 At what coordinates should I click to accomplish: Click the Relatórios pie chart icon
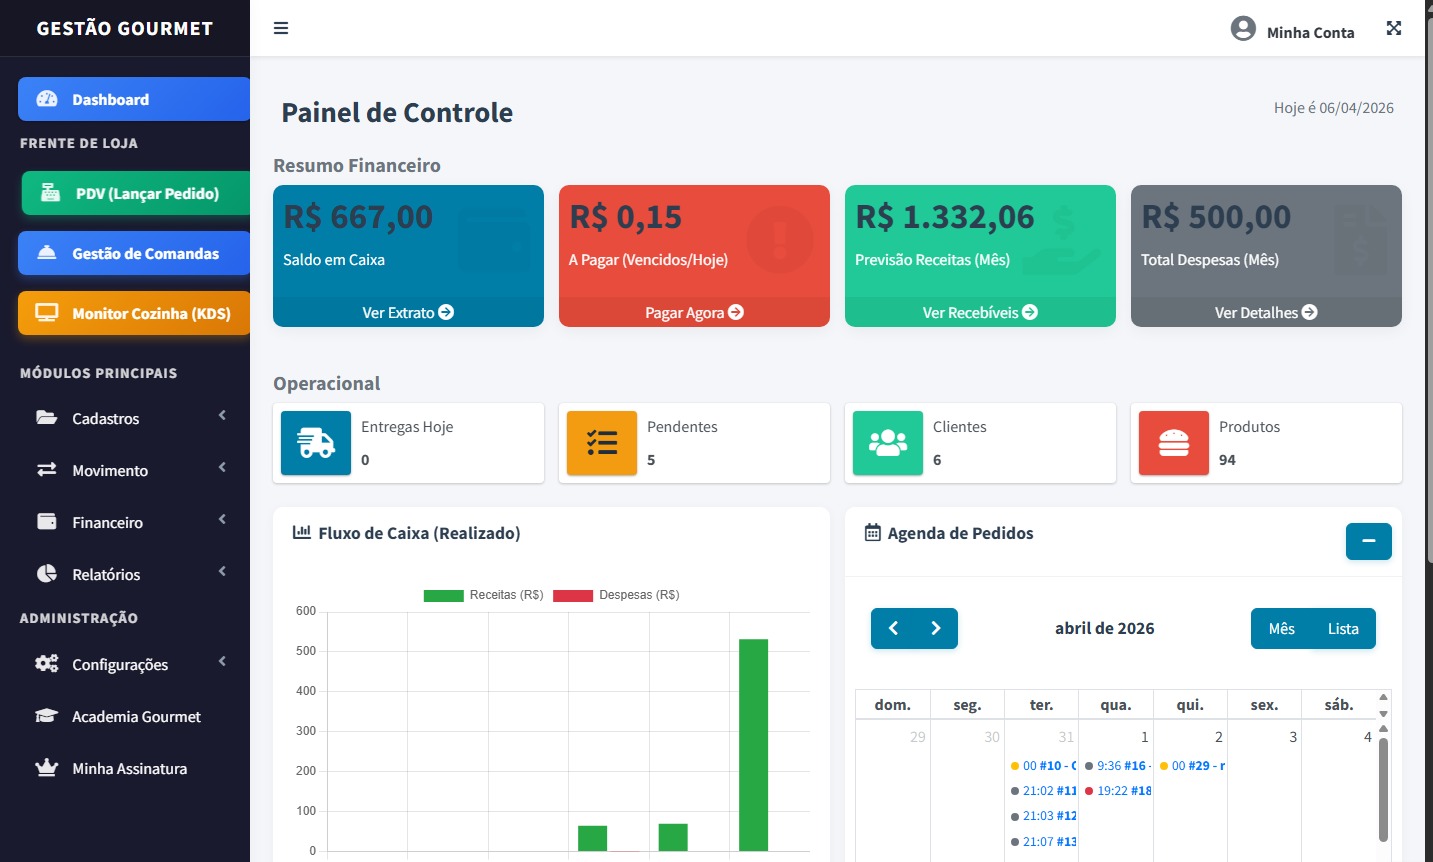tap(47, 573)
